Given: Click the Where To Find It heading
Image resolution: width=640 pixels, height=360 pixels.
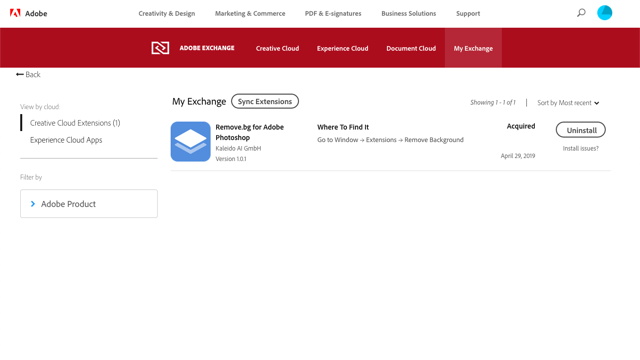Looking at the screenshot, I should pos(343,127).
